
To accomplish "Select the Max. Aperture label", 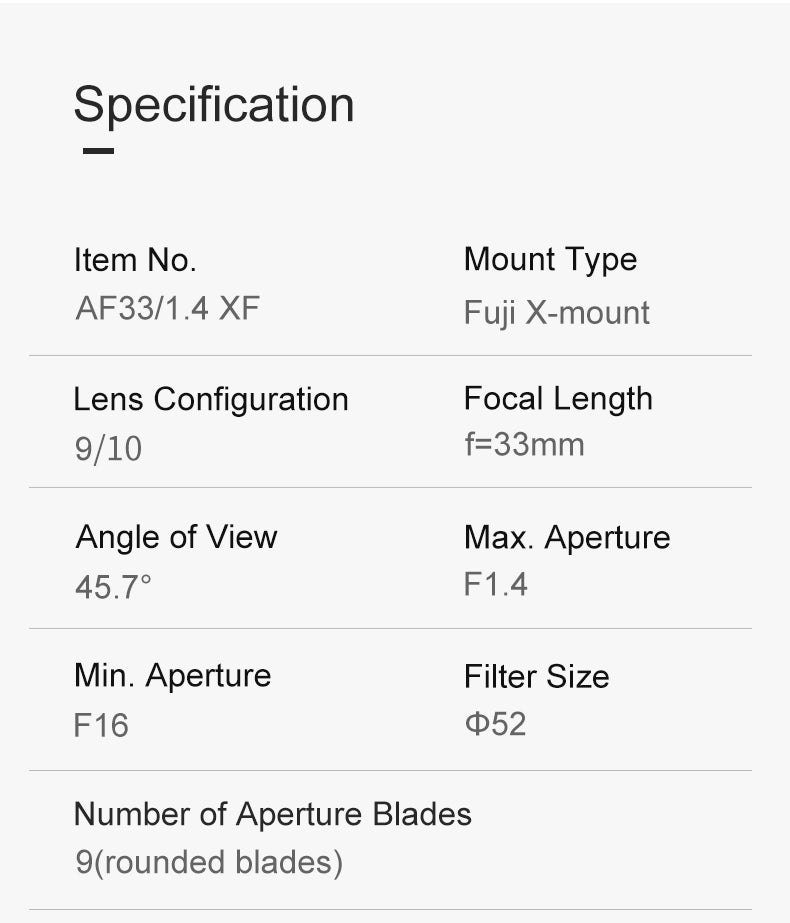I will click(567, 537).
